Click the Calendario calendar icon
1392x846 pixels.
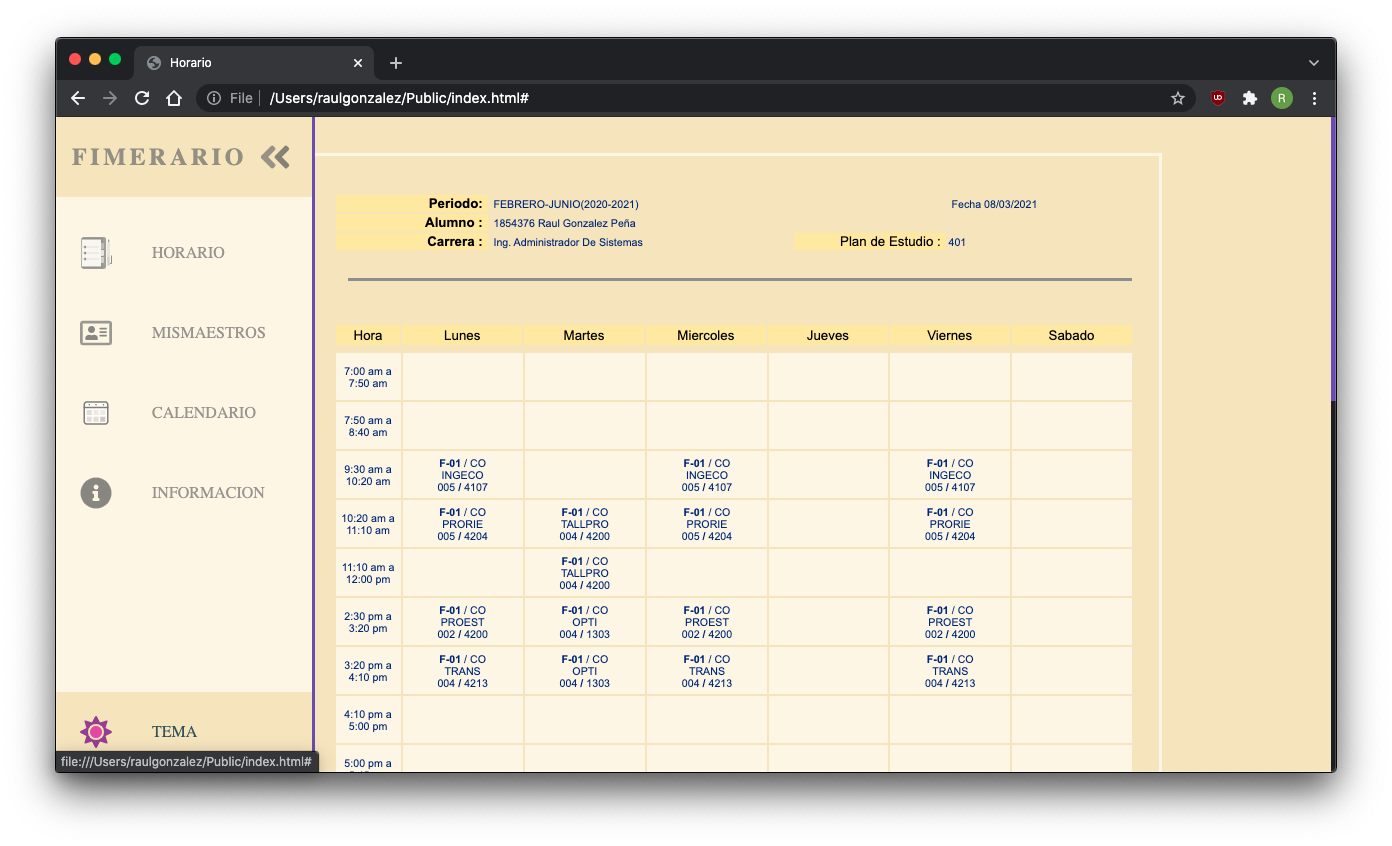(x=96, y=413)
